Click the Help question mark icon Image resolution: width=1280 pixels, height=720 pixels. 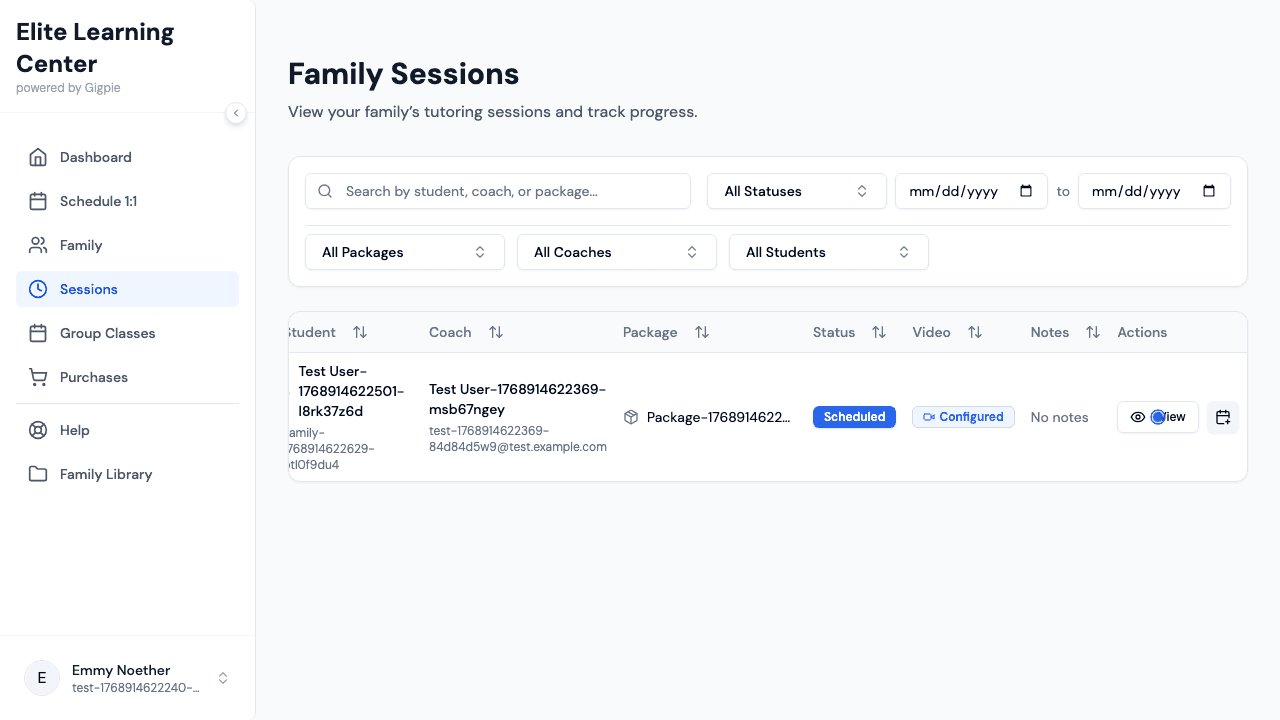click(38, 430)
